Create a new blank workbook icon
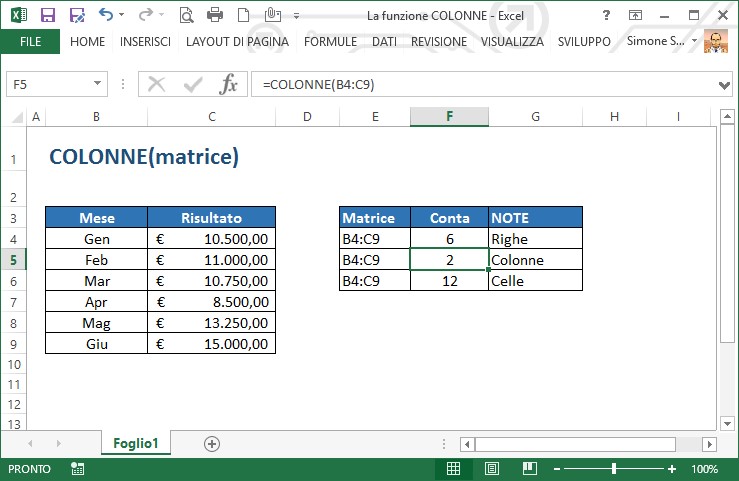This screenshot has width=739, height=481. (243, 15)
